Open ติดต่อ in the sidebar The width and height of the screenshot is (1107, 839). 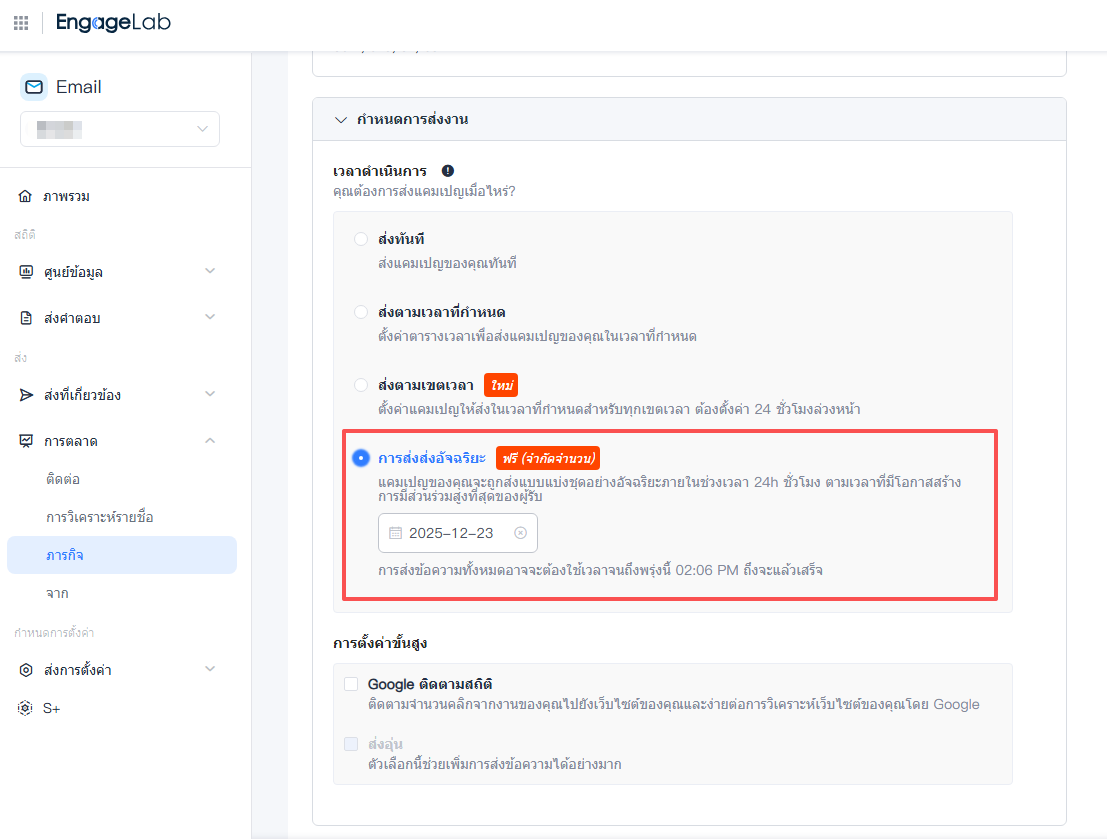63,479
